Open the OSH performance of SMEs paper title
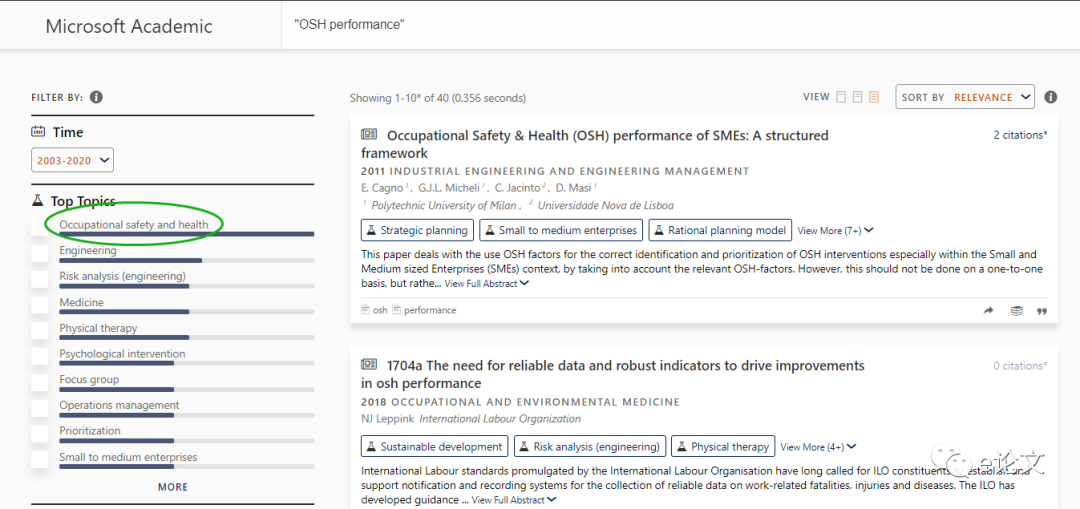1080x509 pixels. pos(594,144)
